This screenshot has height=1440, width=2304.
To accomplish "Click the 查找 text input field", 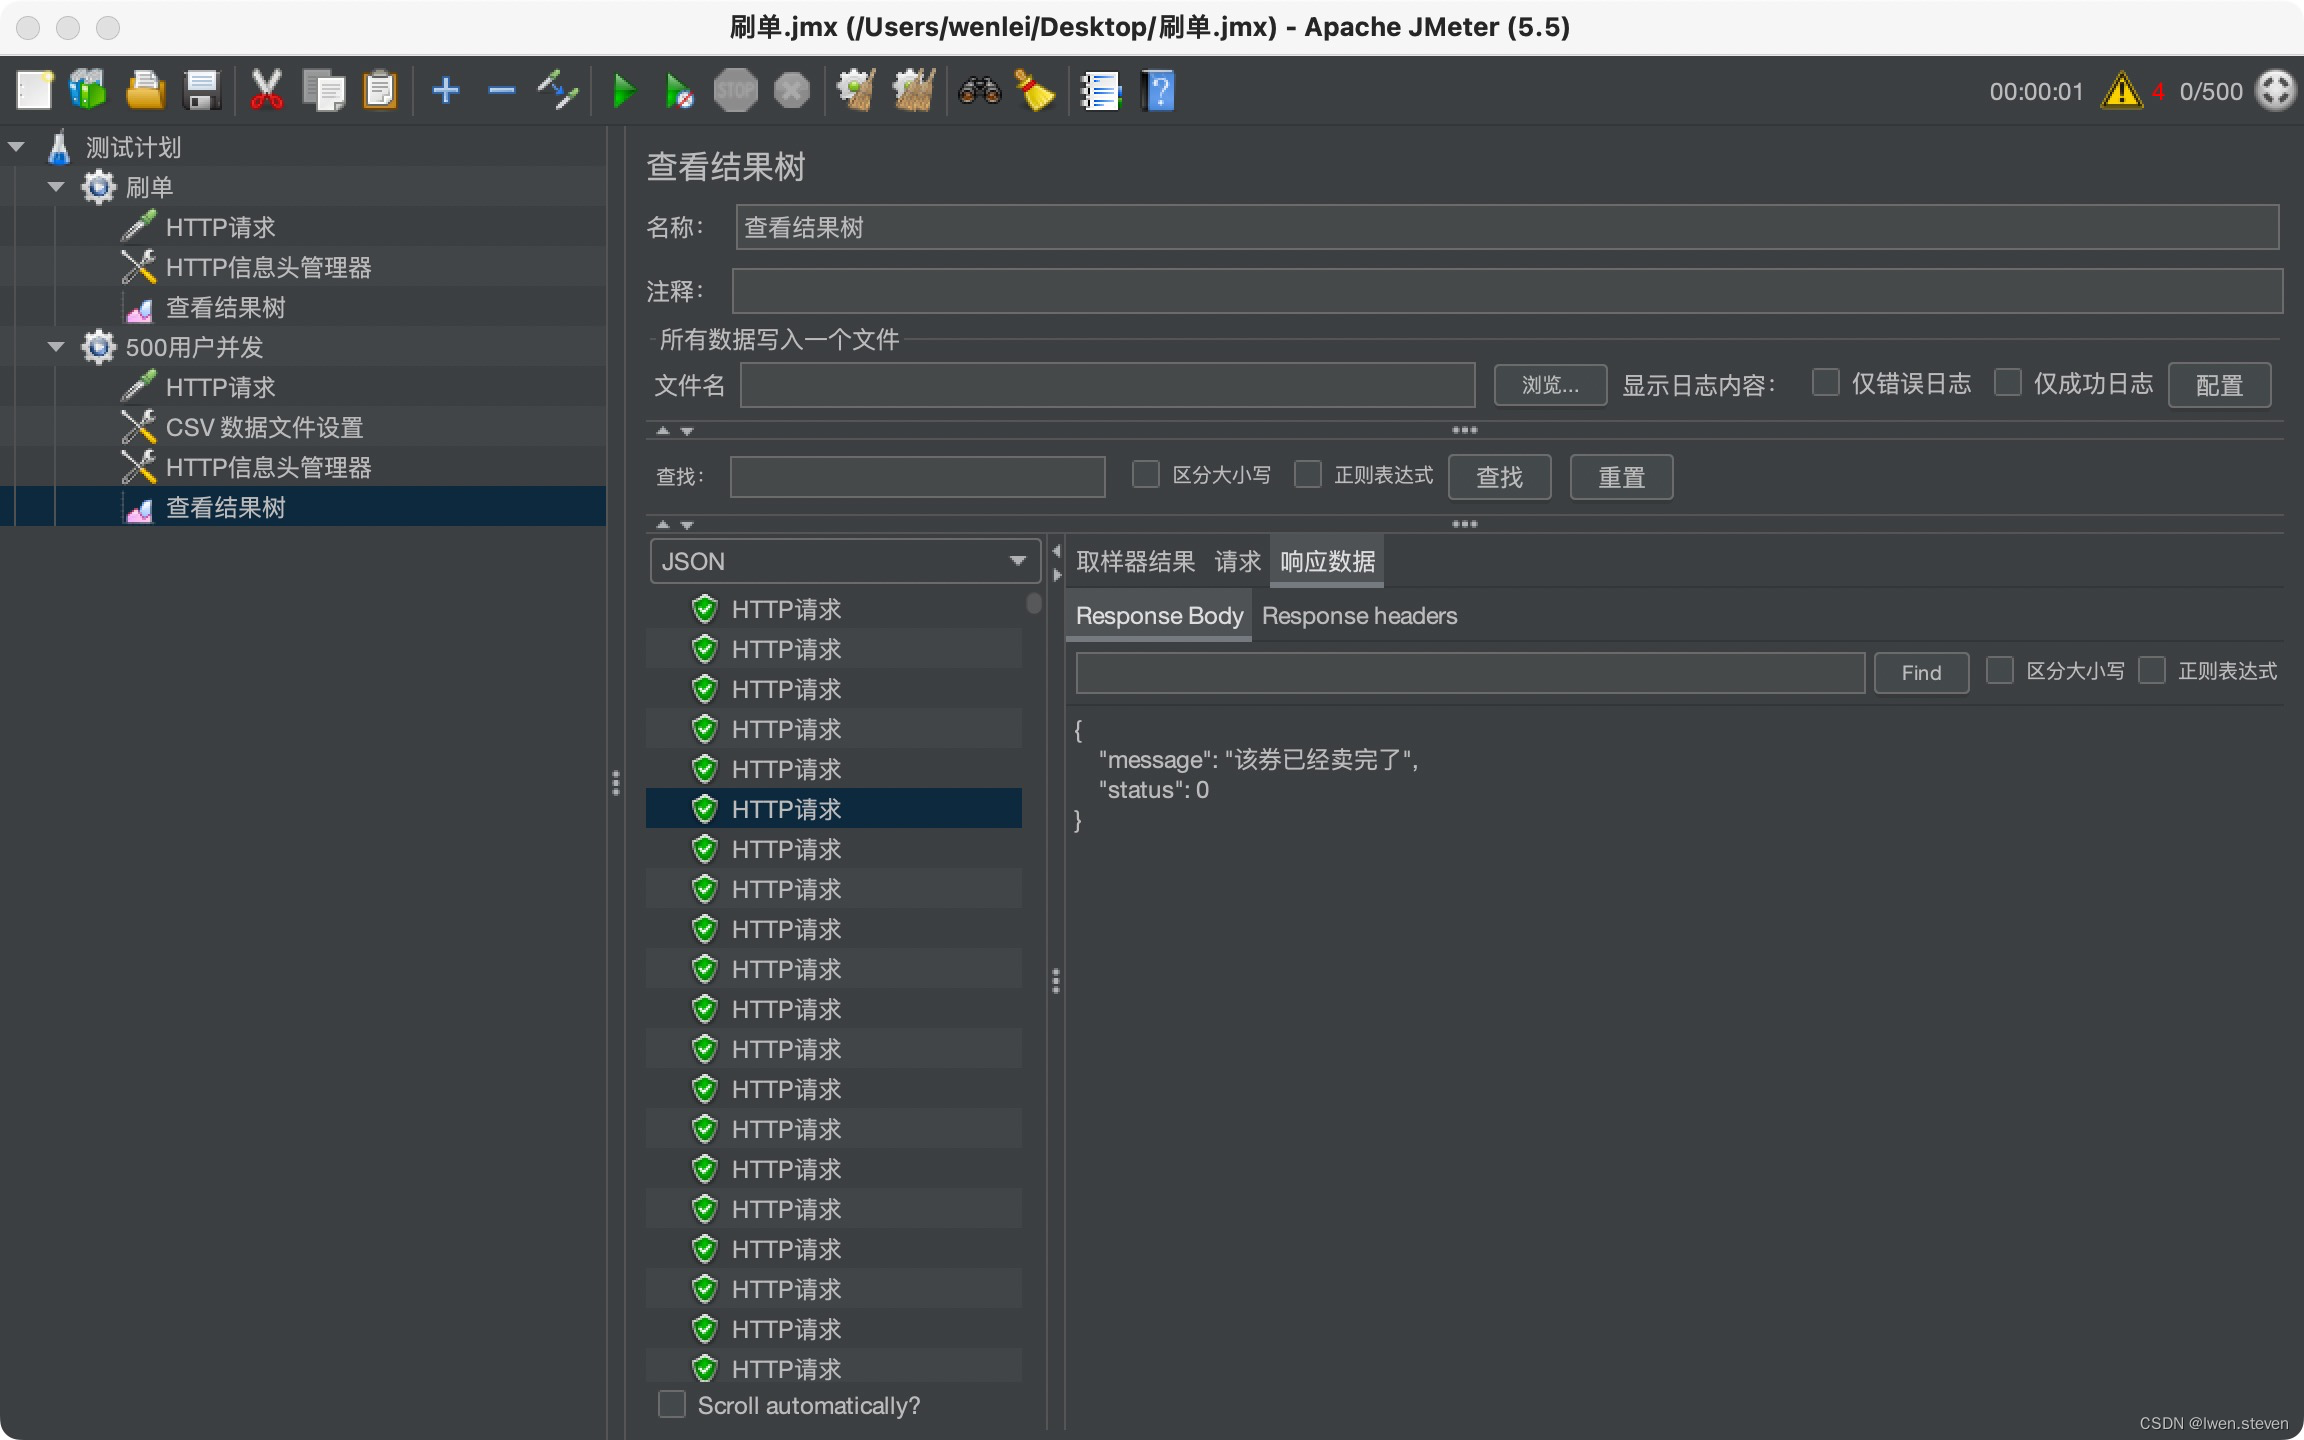I will pyautogui.click(x=918, y=477).
